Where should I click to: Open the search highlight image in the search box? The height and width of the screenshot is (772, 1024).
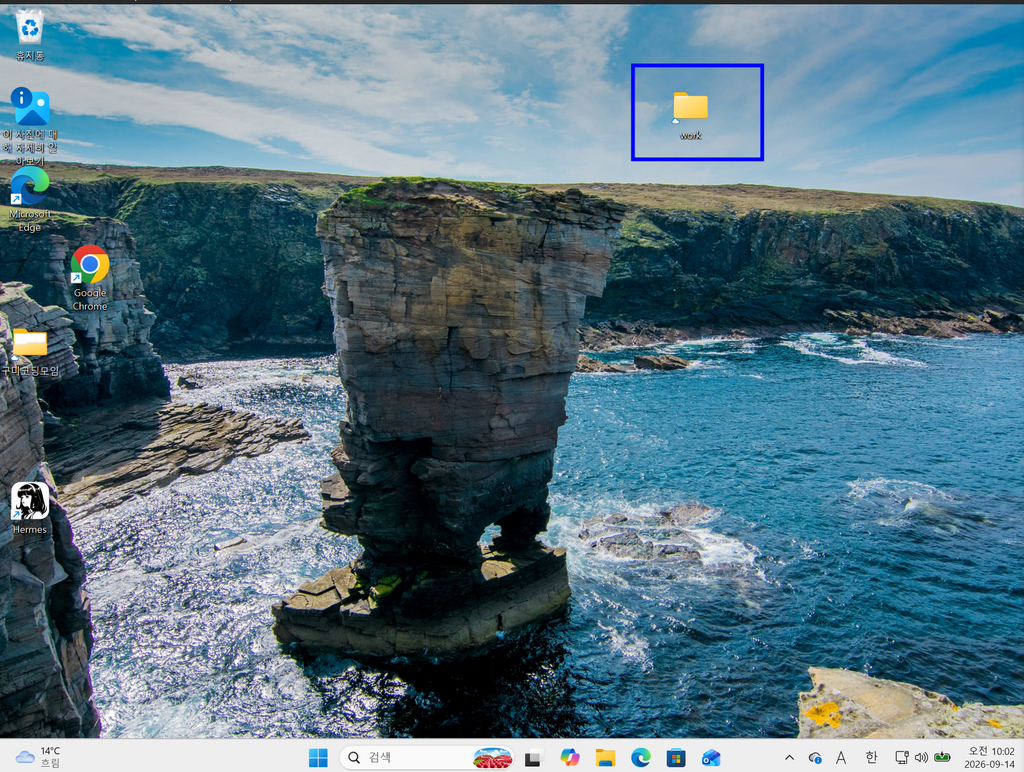click(492, 758)
